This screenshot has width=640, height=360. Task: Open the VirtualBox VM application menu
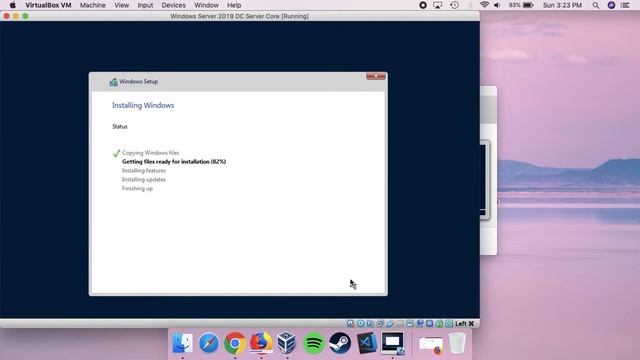point(48,5)
